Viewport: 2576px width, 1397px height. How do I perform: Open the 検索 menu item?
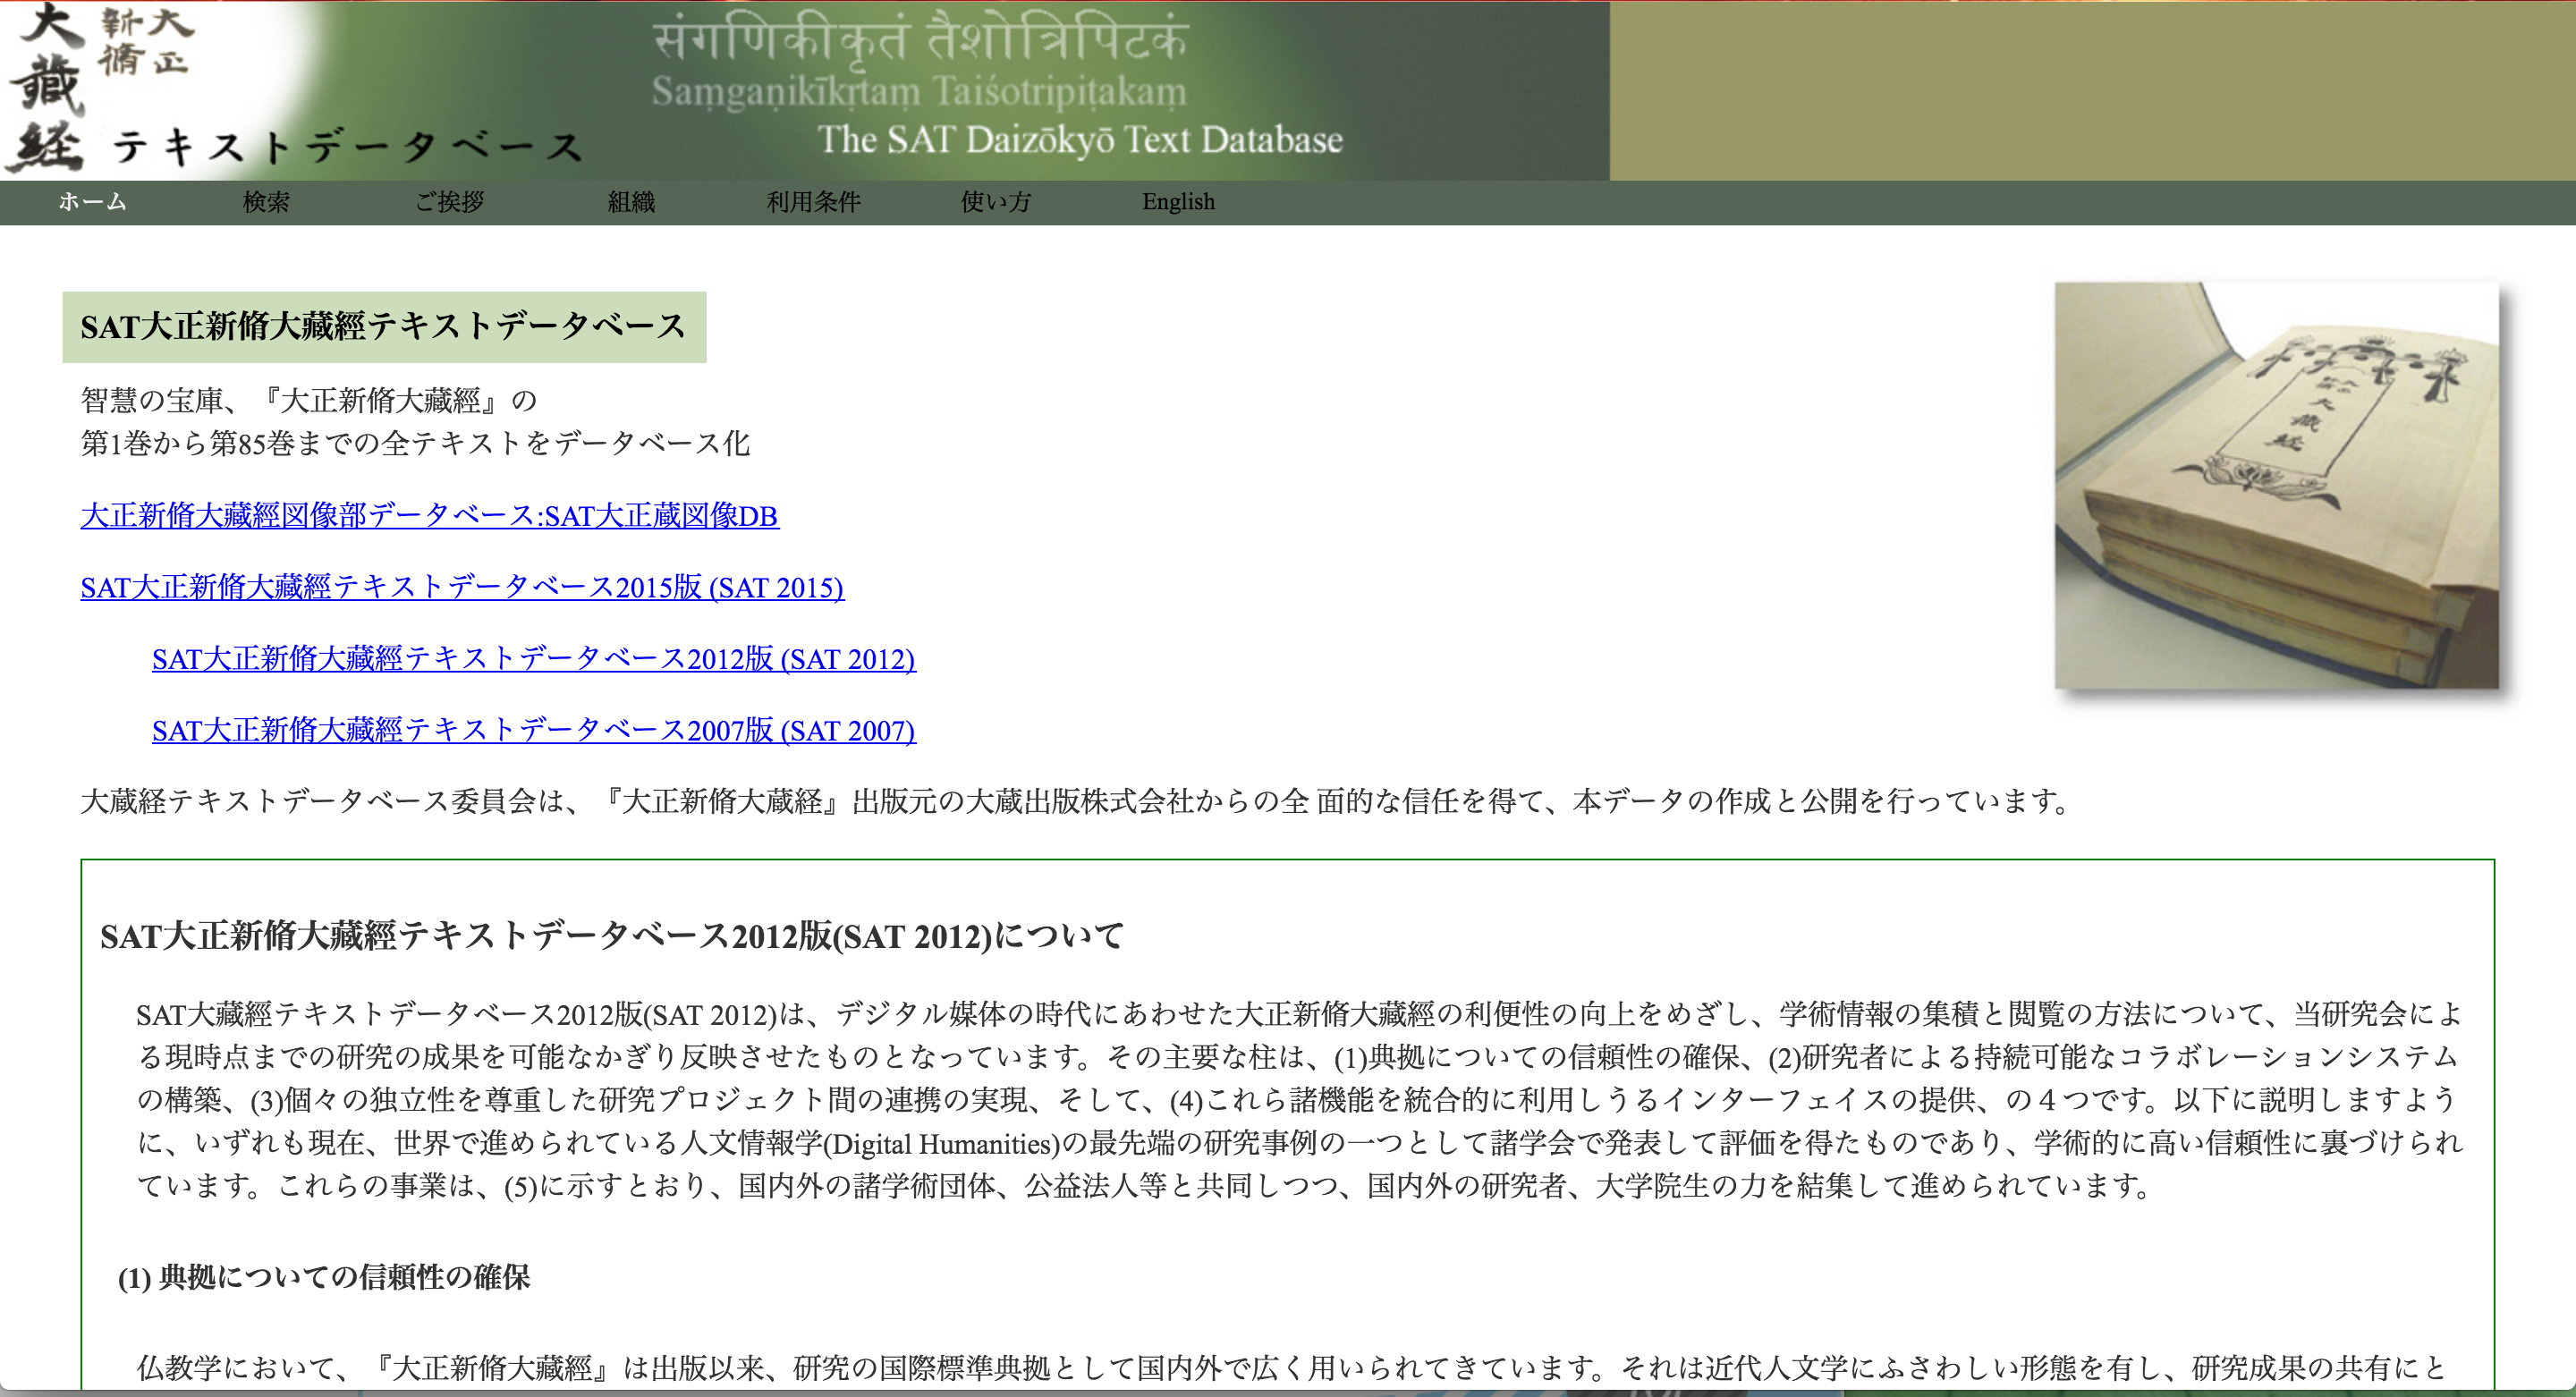tap(266, 202)
